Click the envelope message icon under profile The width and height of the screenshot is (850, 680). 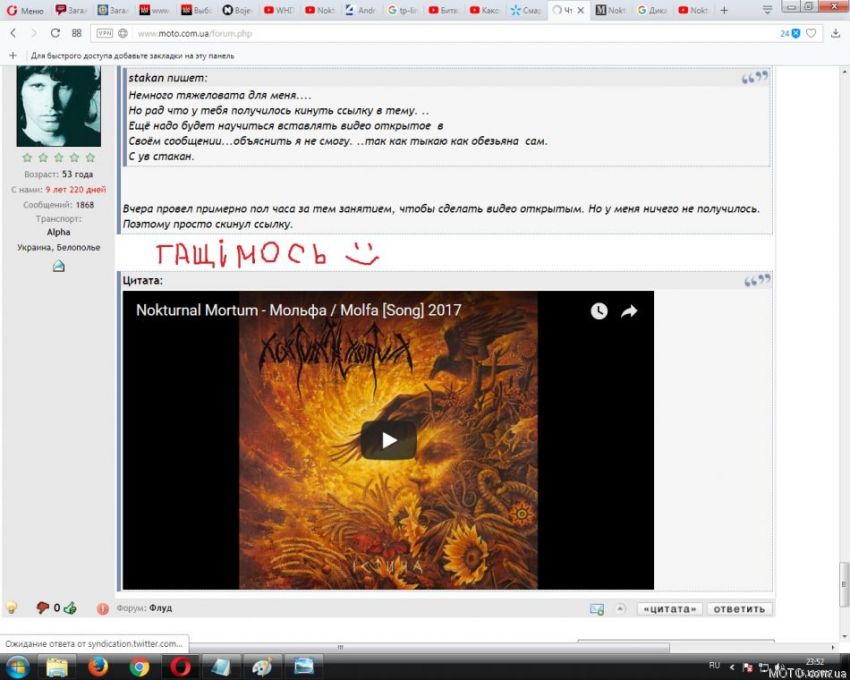tap(59, 266)
